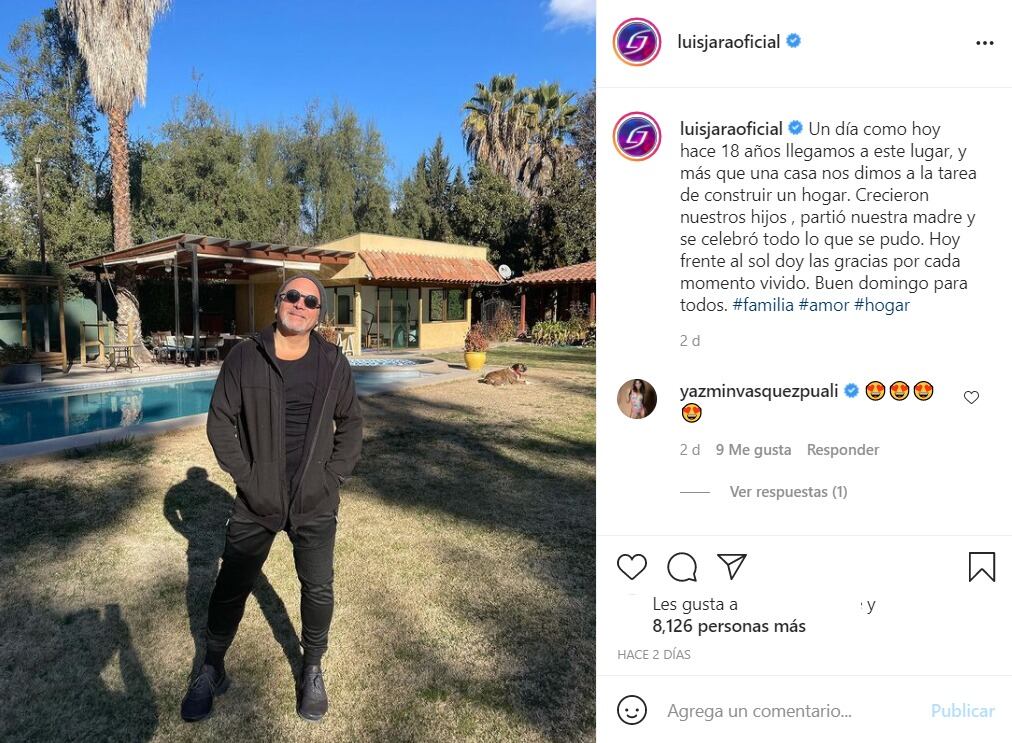
Task: Click the Publicar button
Action: (962, 711)
